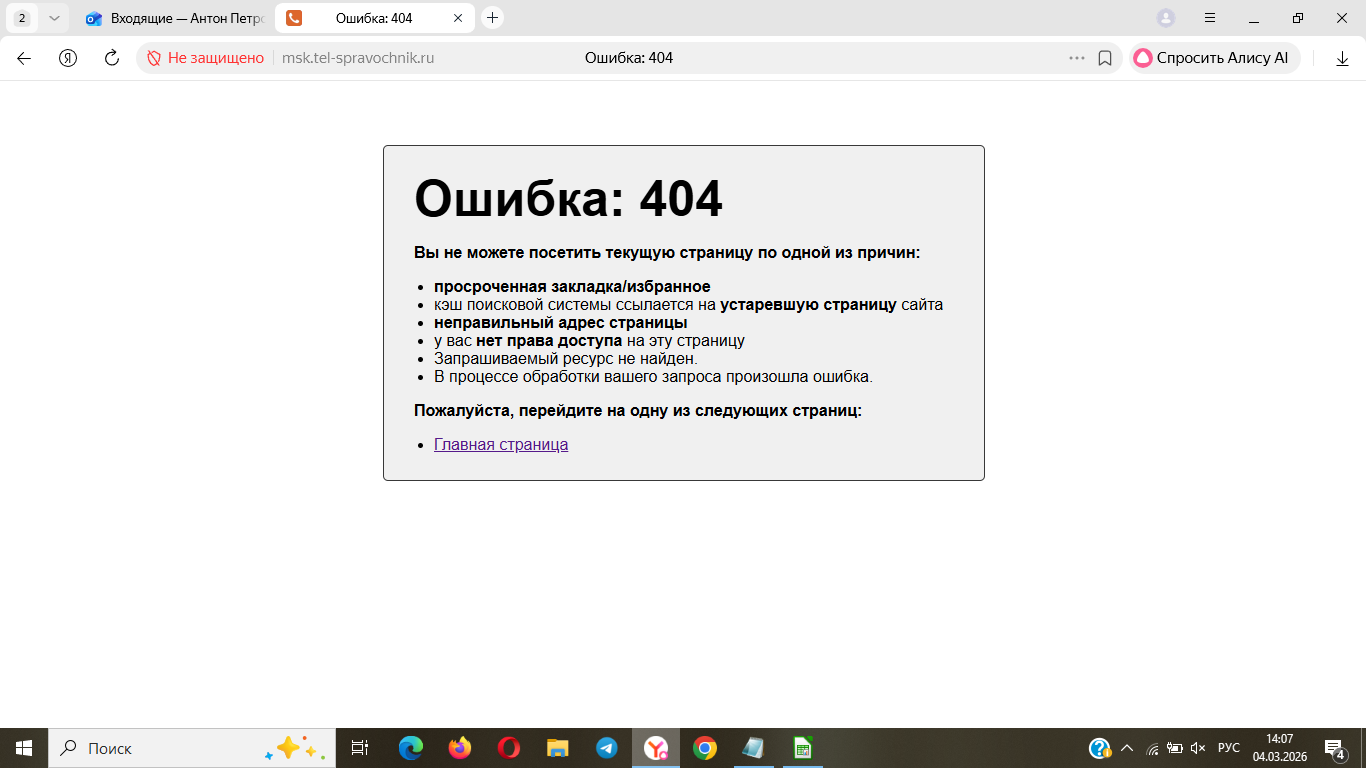This screenshot has width=1366, height=768.
Task: Reload the current page
Action: click(x=112, y=58)
